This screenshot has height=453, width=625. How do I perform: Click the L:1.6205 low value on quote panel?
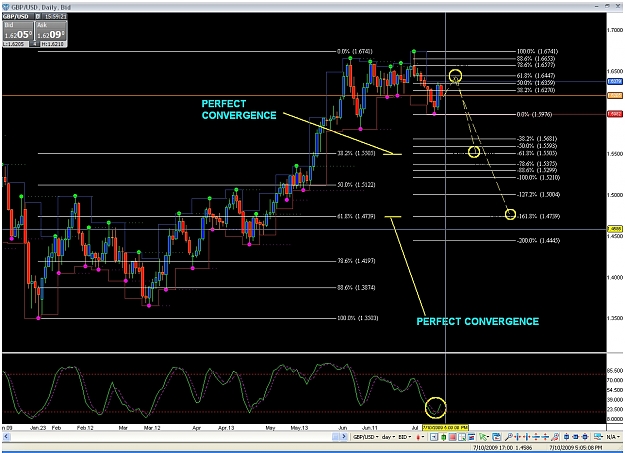(x=15, y=44)
